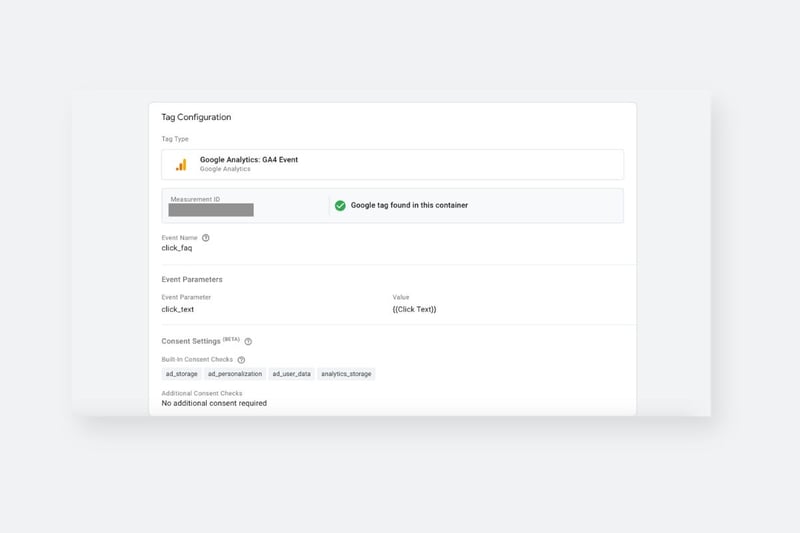
Task: Click No additional consent required text
Action: tap(214, 403)
